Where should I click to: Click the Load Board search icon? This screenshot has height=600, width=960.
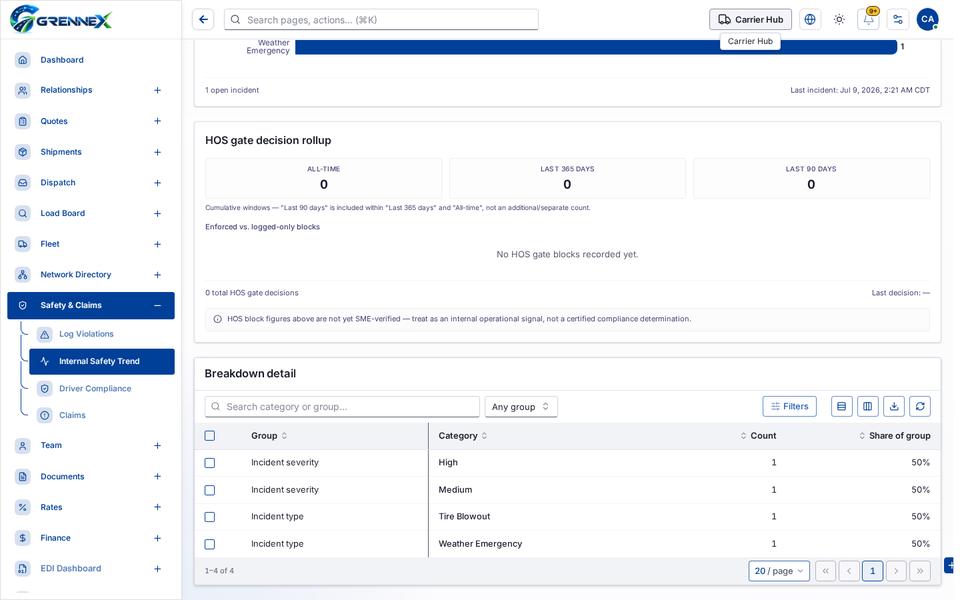[x=23, y=214]
